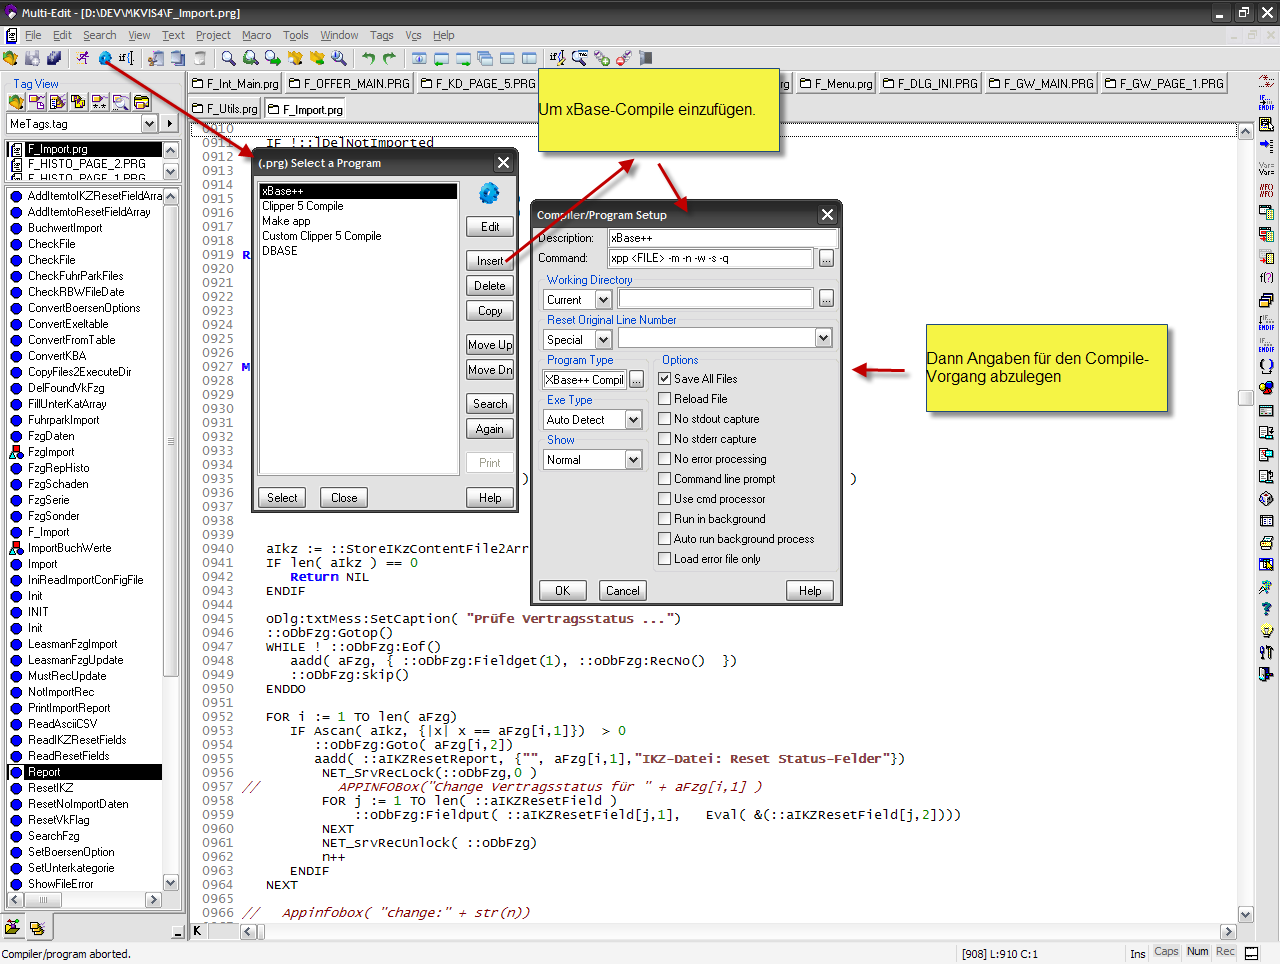Select 'Clipper 5 Compile' in program list
Screen dimensions: 1280x964
point(303,206)
